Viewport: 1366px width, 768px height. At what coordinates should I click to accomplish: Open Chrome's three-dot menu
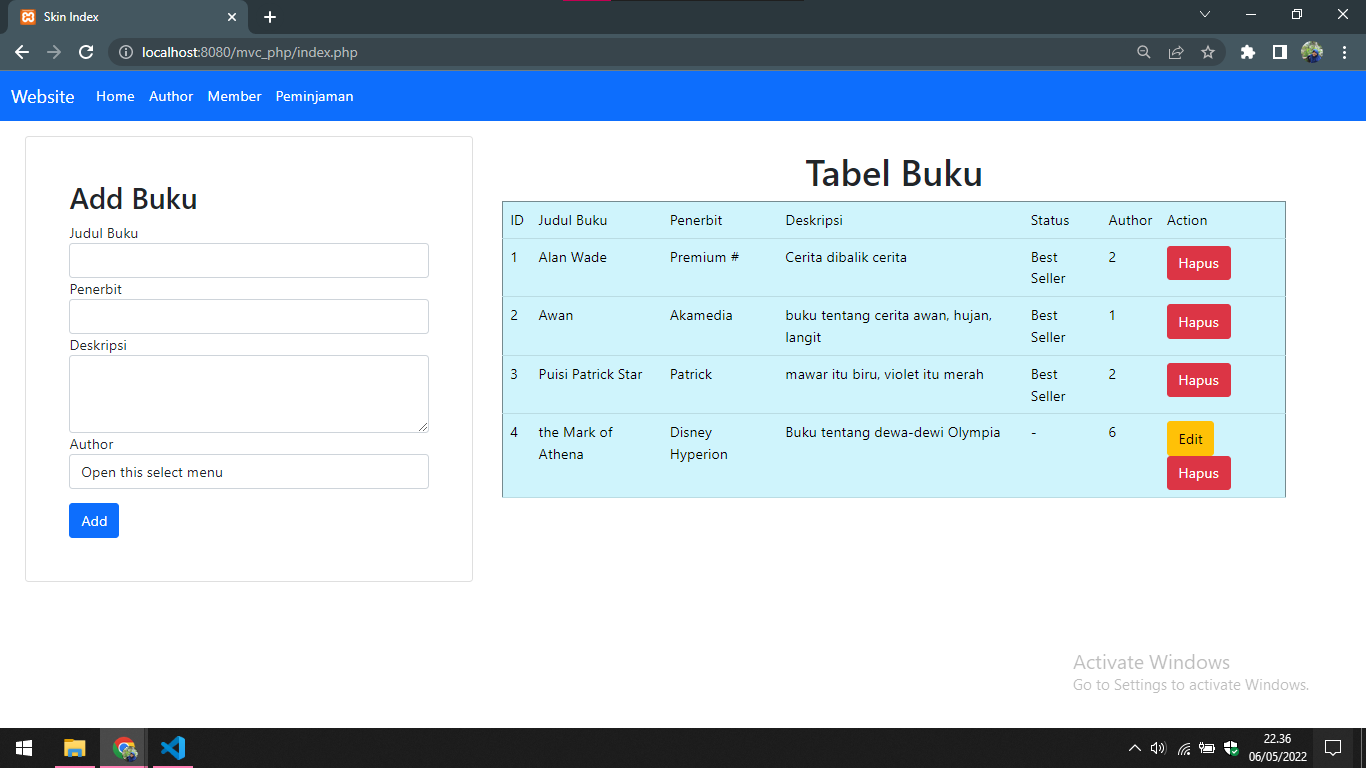point(1343,52)
